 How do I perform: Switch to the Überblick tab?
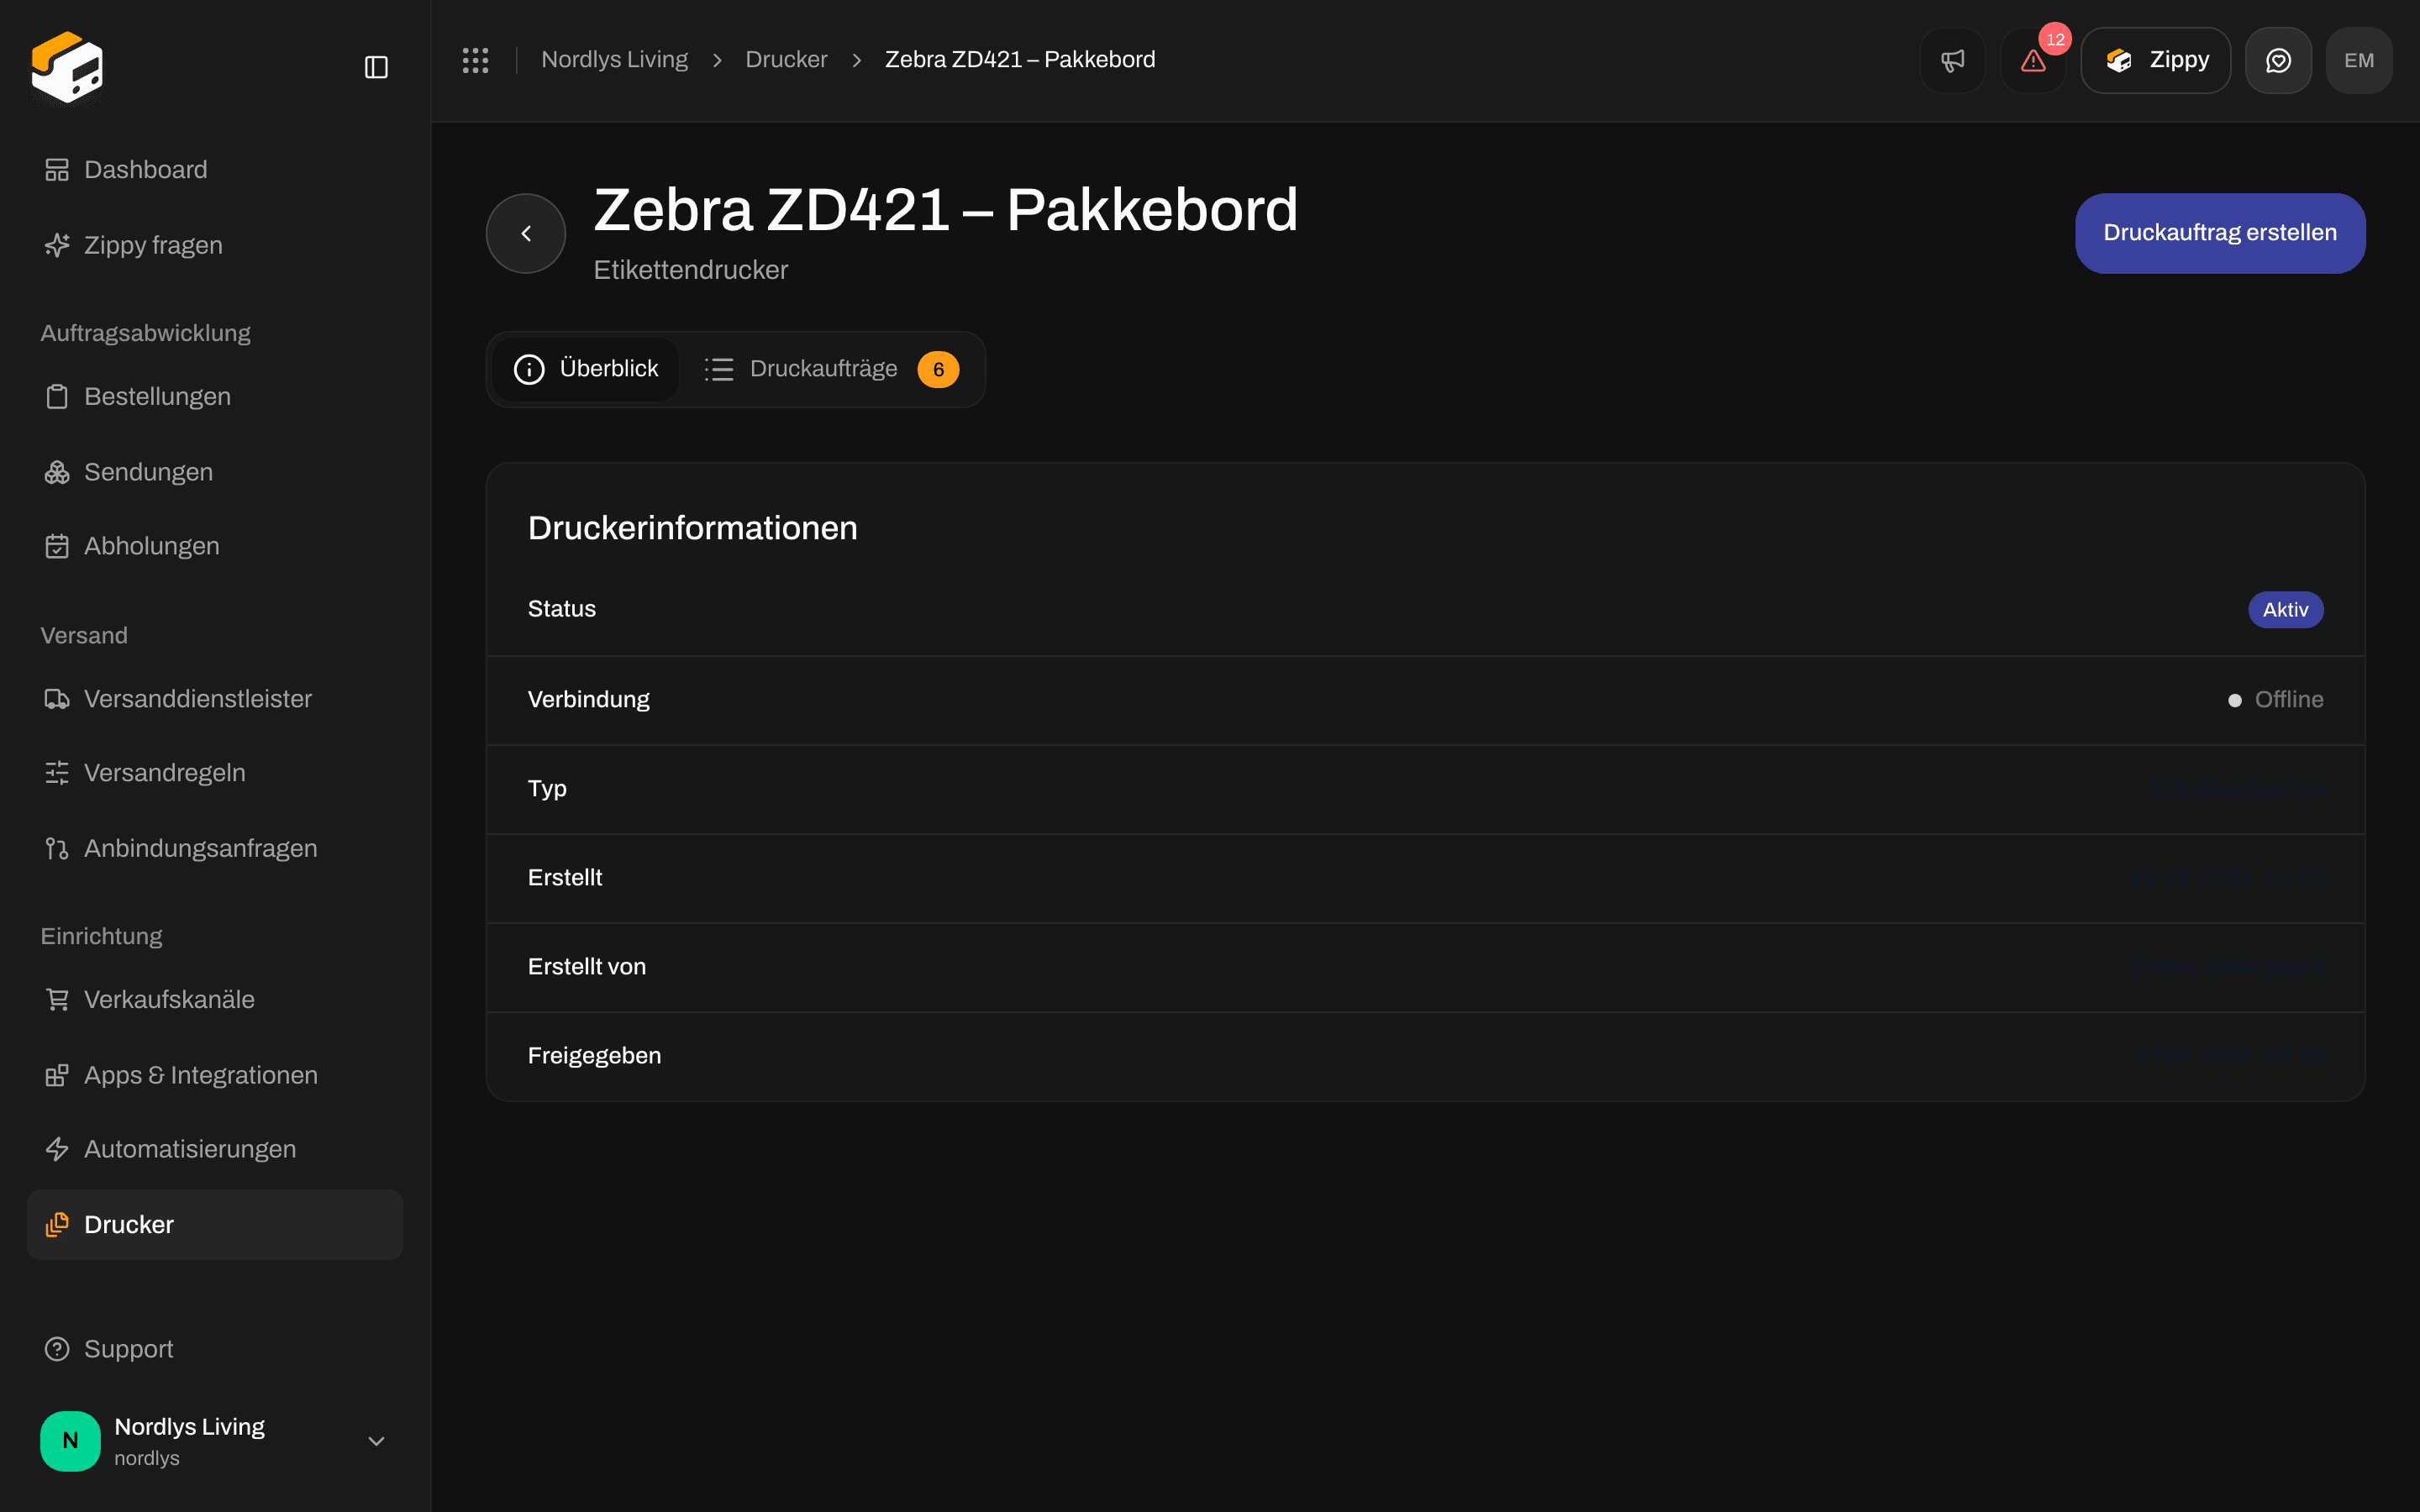pos(586,369)
